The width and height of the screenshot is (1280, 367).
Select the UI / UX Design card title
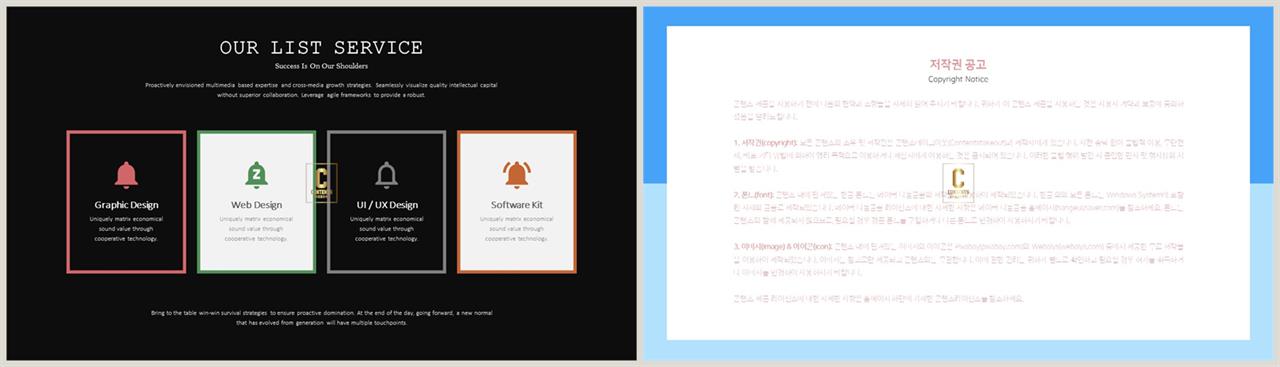click(x=387, y=205)
